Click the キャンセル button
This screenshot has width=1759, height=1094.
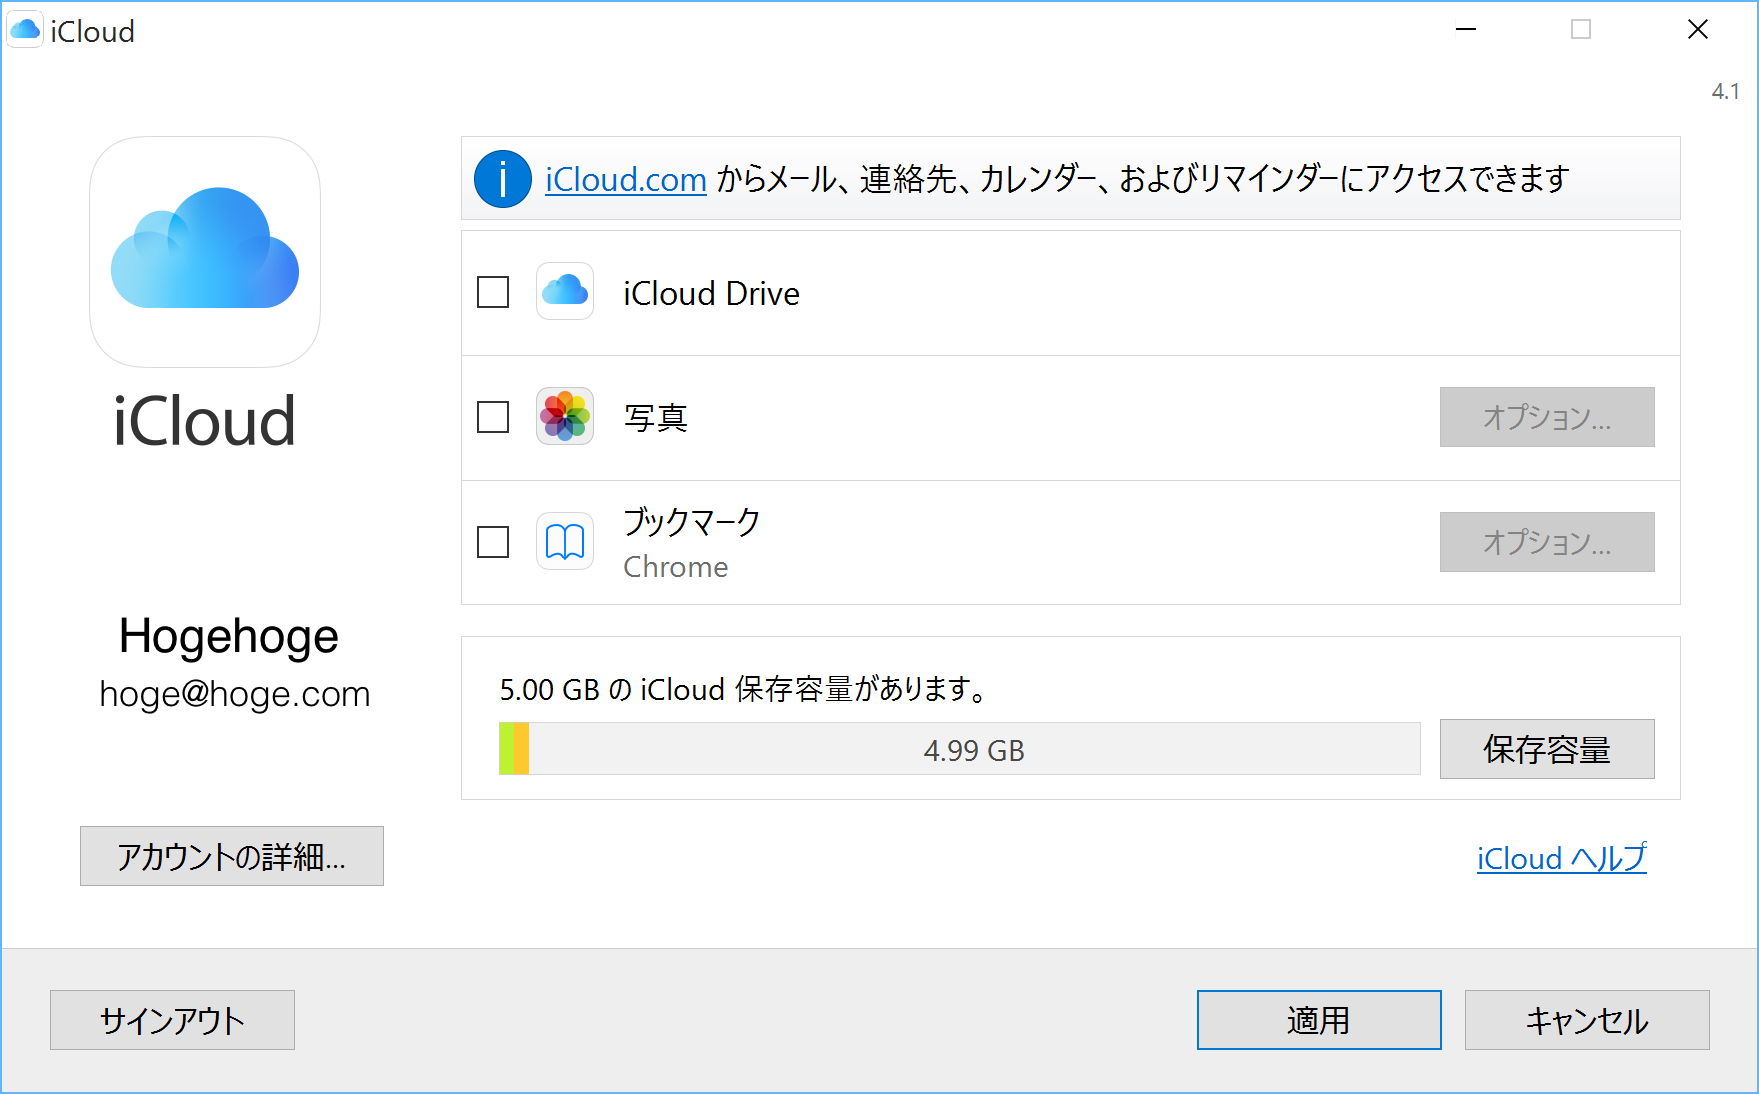coord(1587,1020)
